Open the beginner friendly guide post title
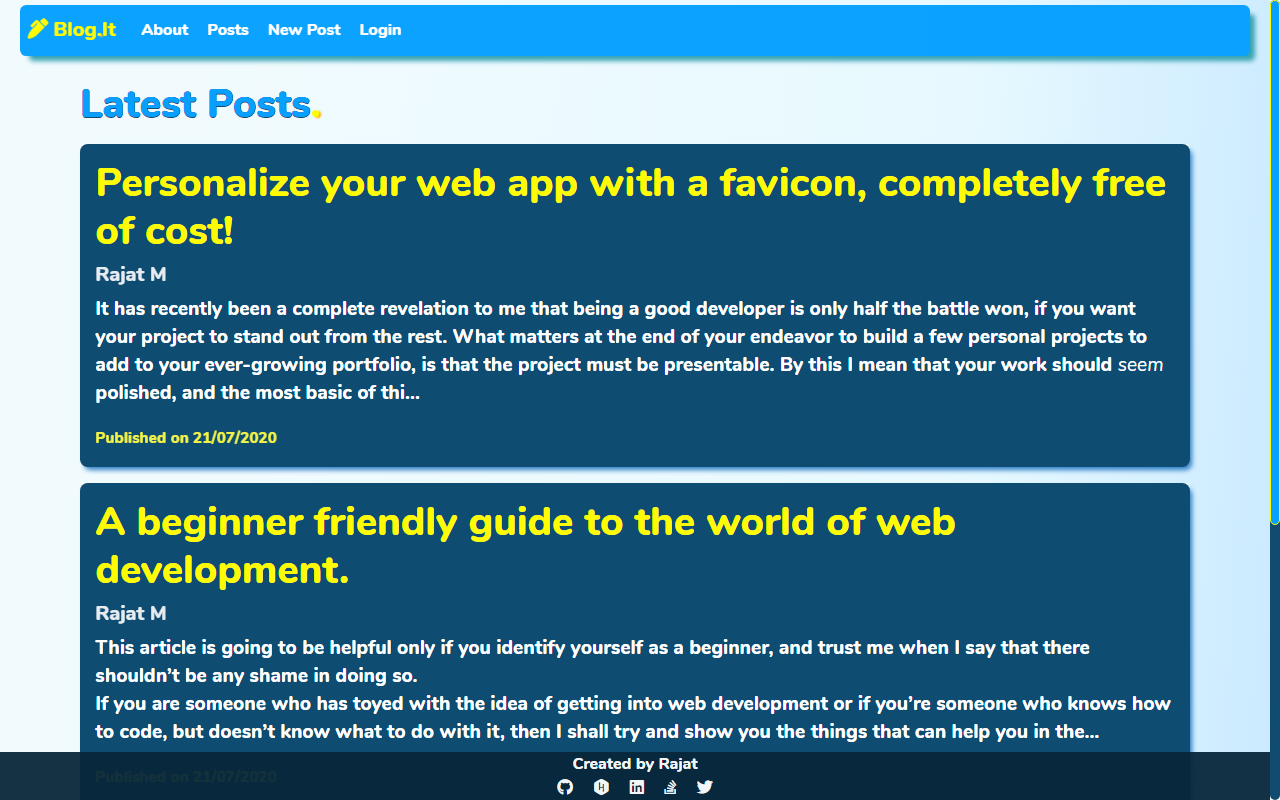This screenshot has height=800, width=1280. (x=526, y=546)
